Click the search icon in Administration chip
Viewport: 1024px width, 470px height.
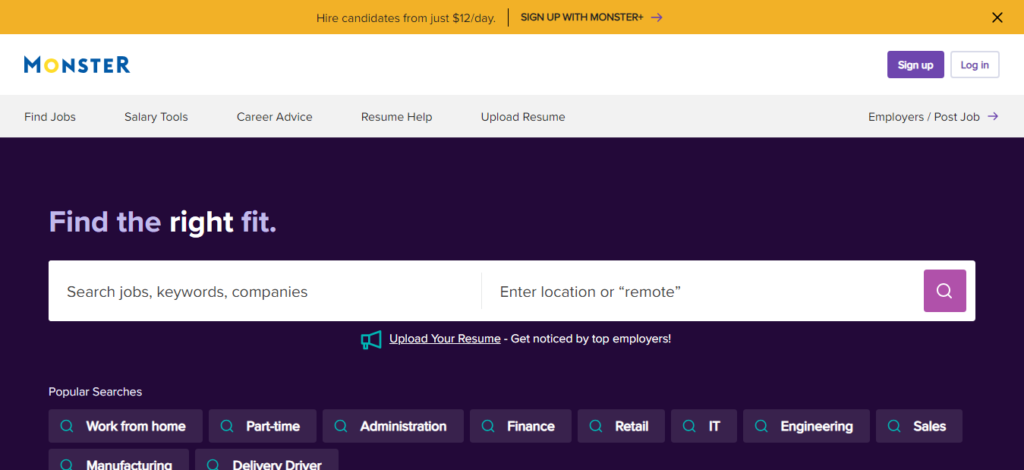pos(340,426)
